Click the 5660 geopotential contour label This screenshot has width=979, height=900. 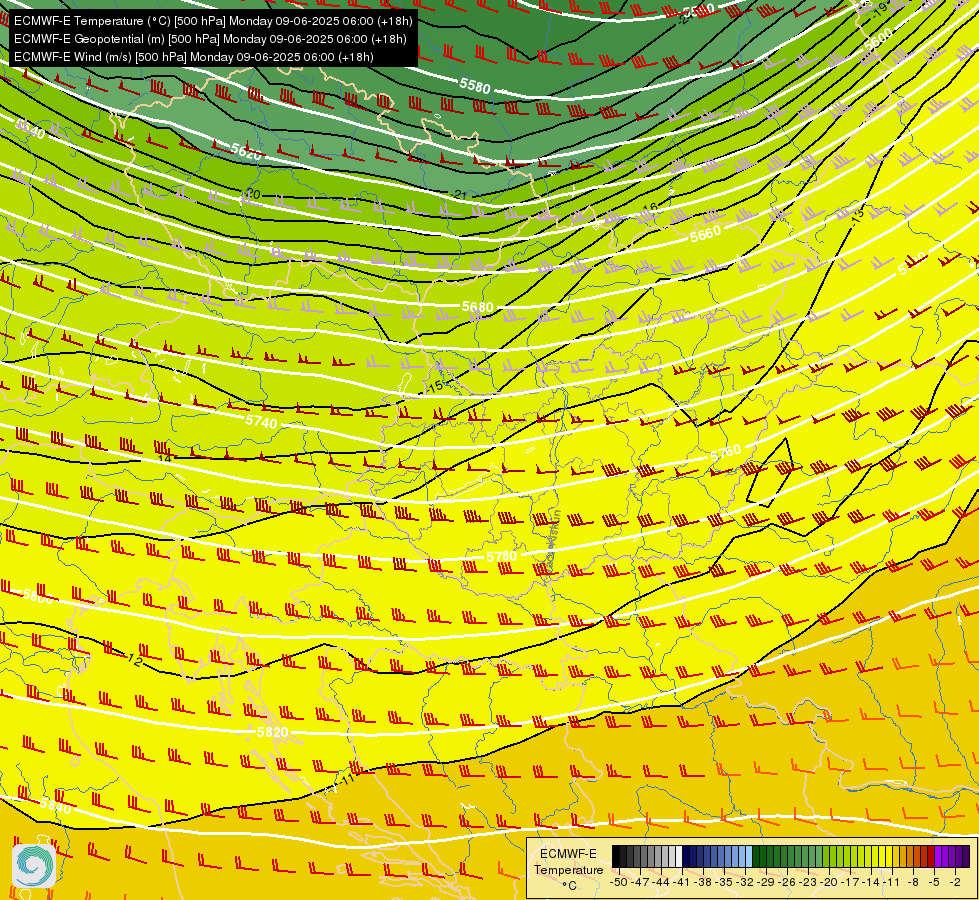(x=706, y=235)
